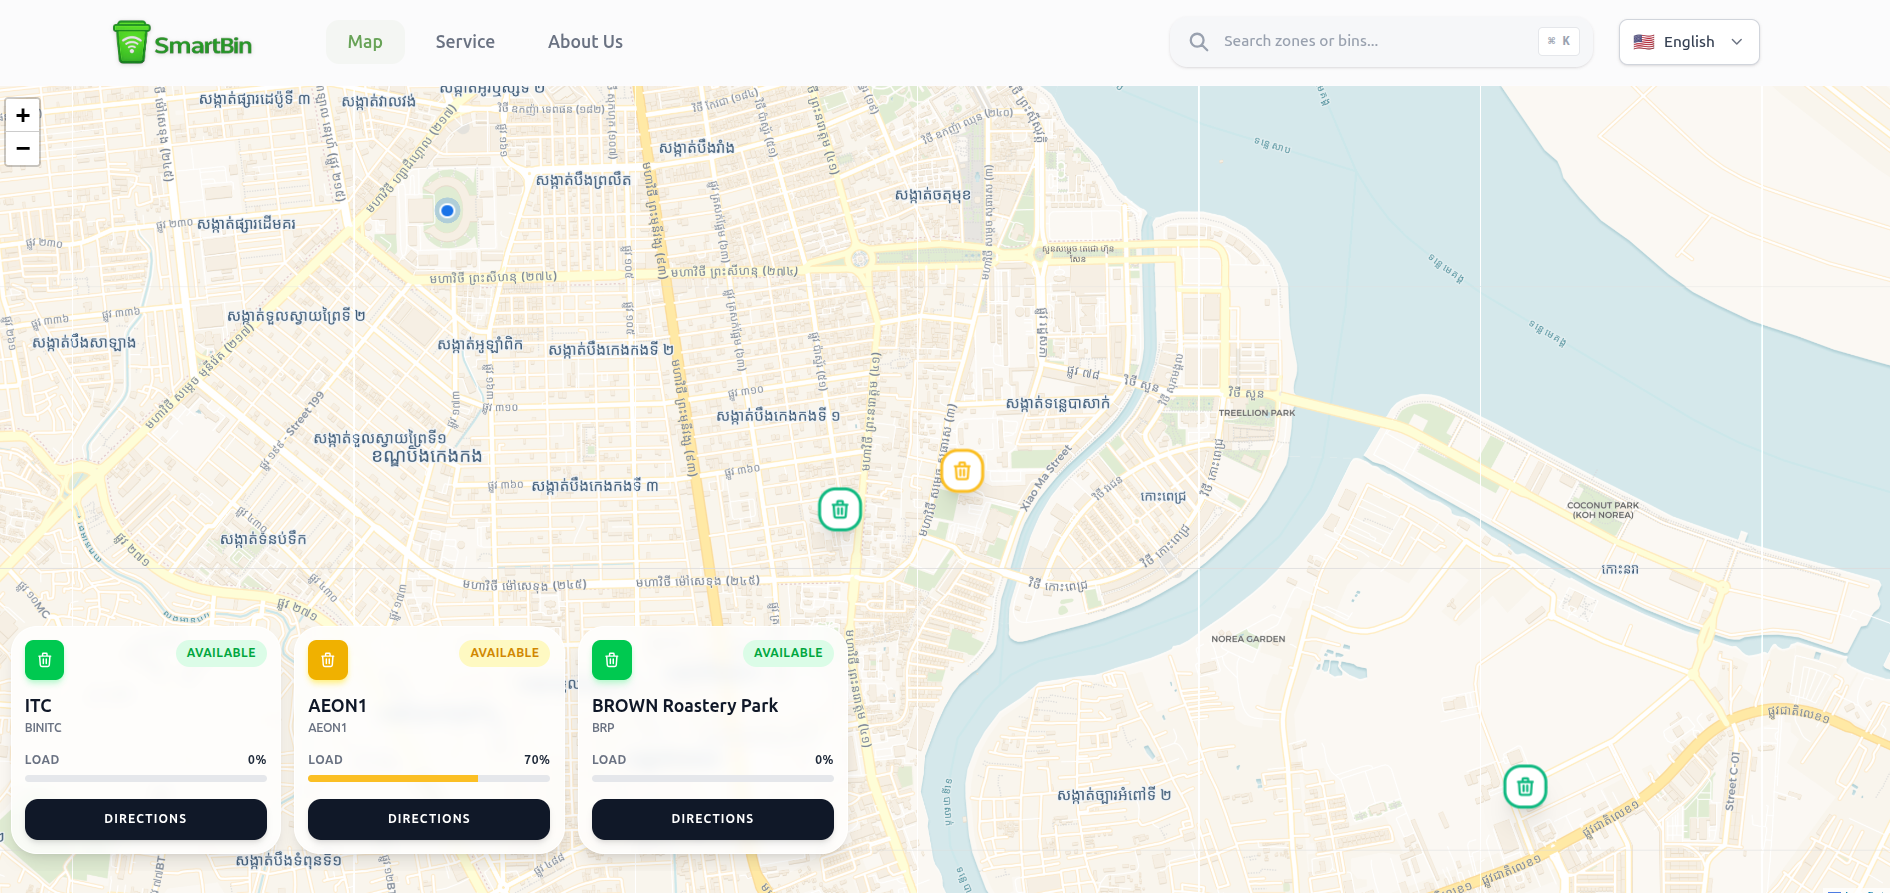Click the 70% load value
This screenshot has width=1890, height=893.
tap(537, 760)
